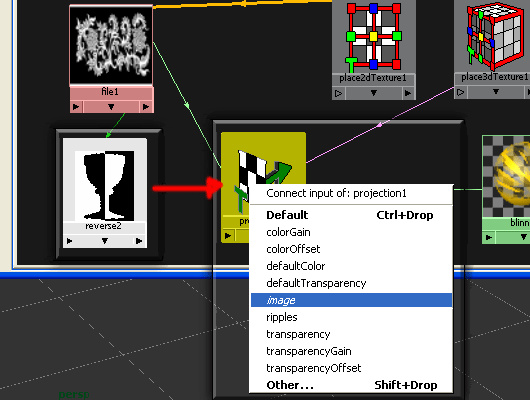Open place2dTexture1 input connections arrow

coord(338,93)
